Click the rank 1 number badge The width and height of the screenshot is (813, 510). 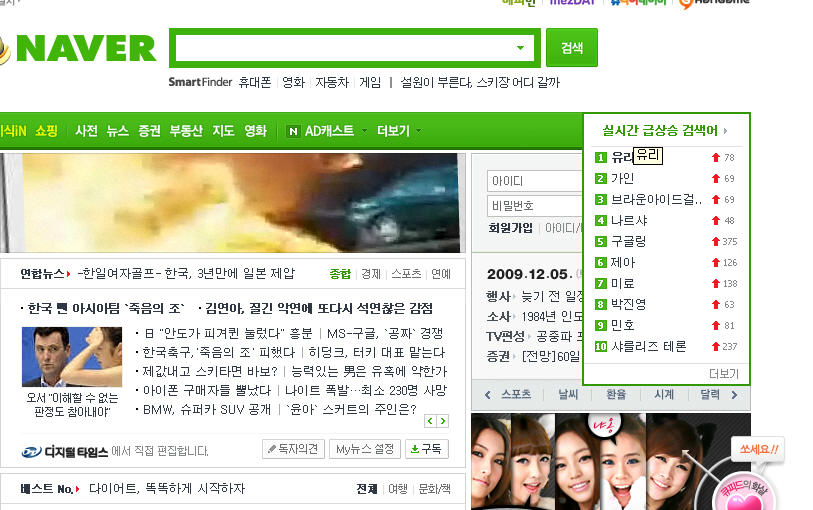click(x=600, y=158)
